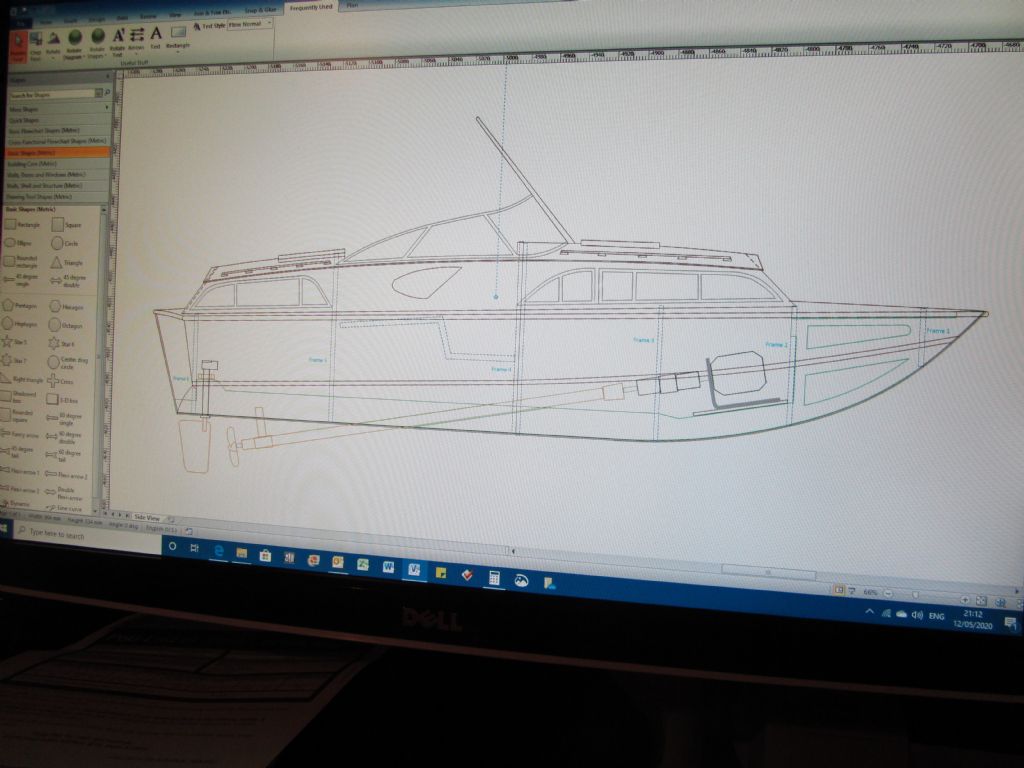Screen dimensions: 1024x768
Task: Open Microsoft Edge from the taskbar
Action: point(218,551)
